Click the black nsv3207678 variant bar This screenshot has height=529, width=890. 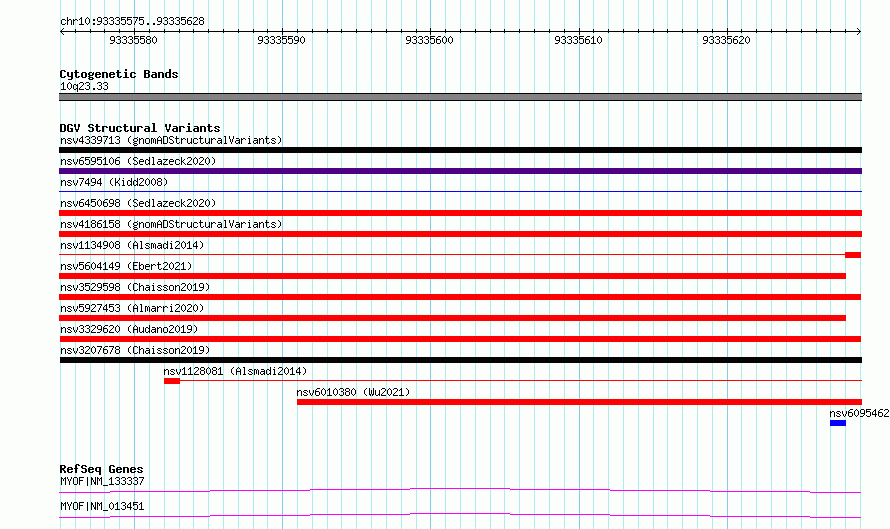pyautogui.click(x=460, y=360)
